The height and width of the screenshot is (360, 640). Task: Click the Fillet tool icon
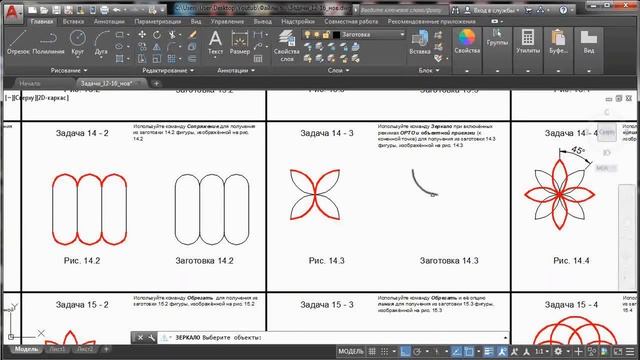(x=172, y=47)
